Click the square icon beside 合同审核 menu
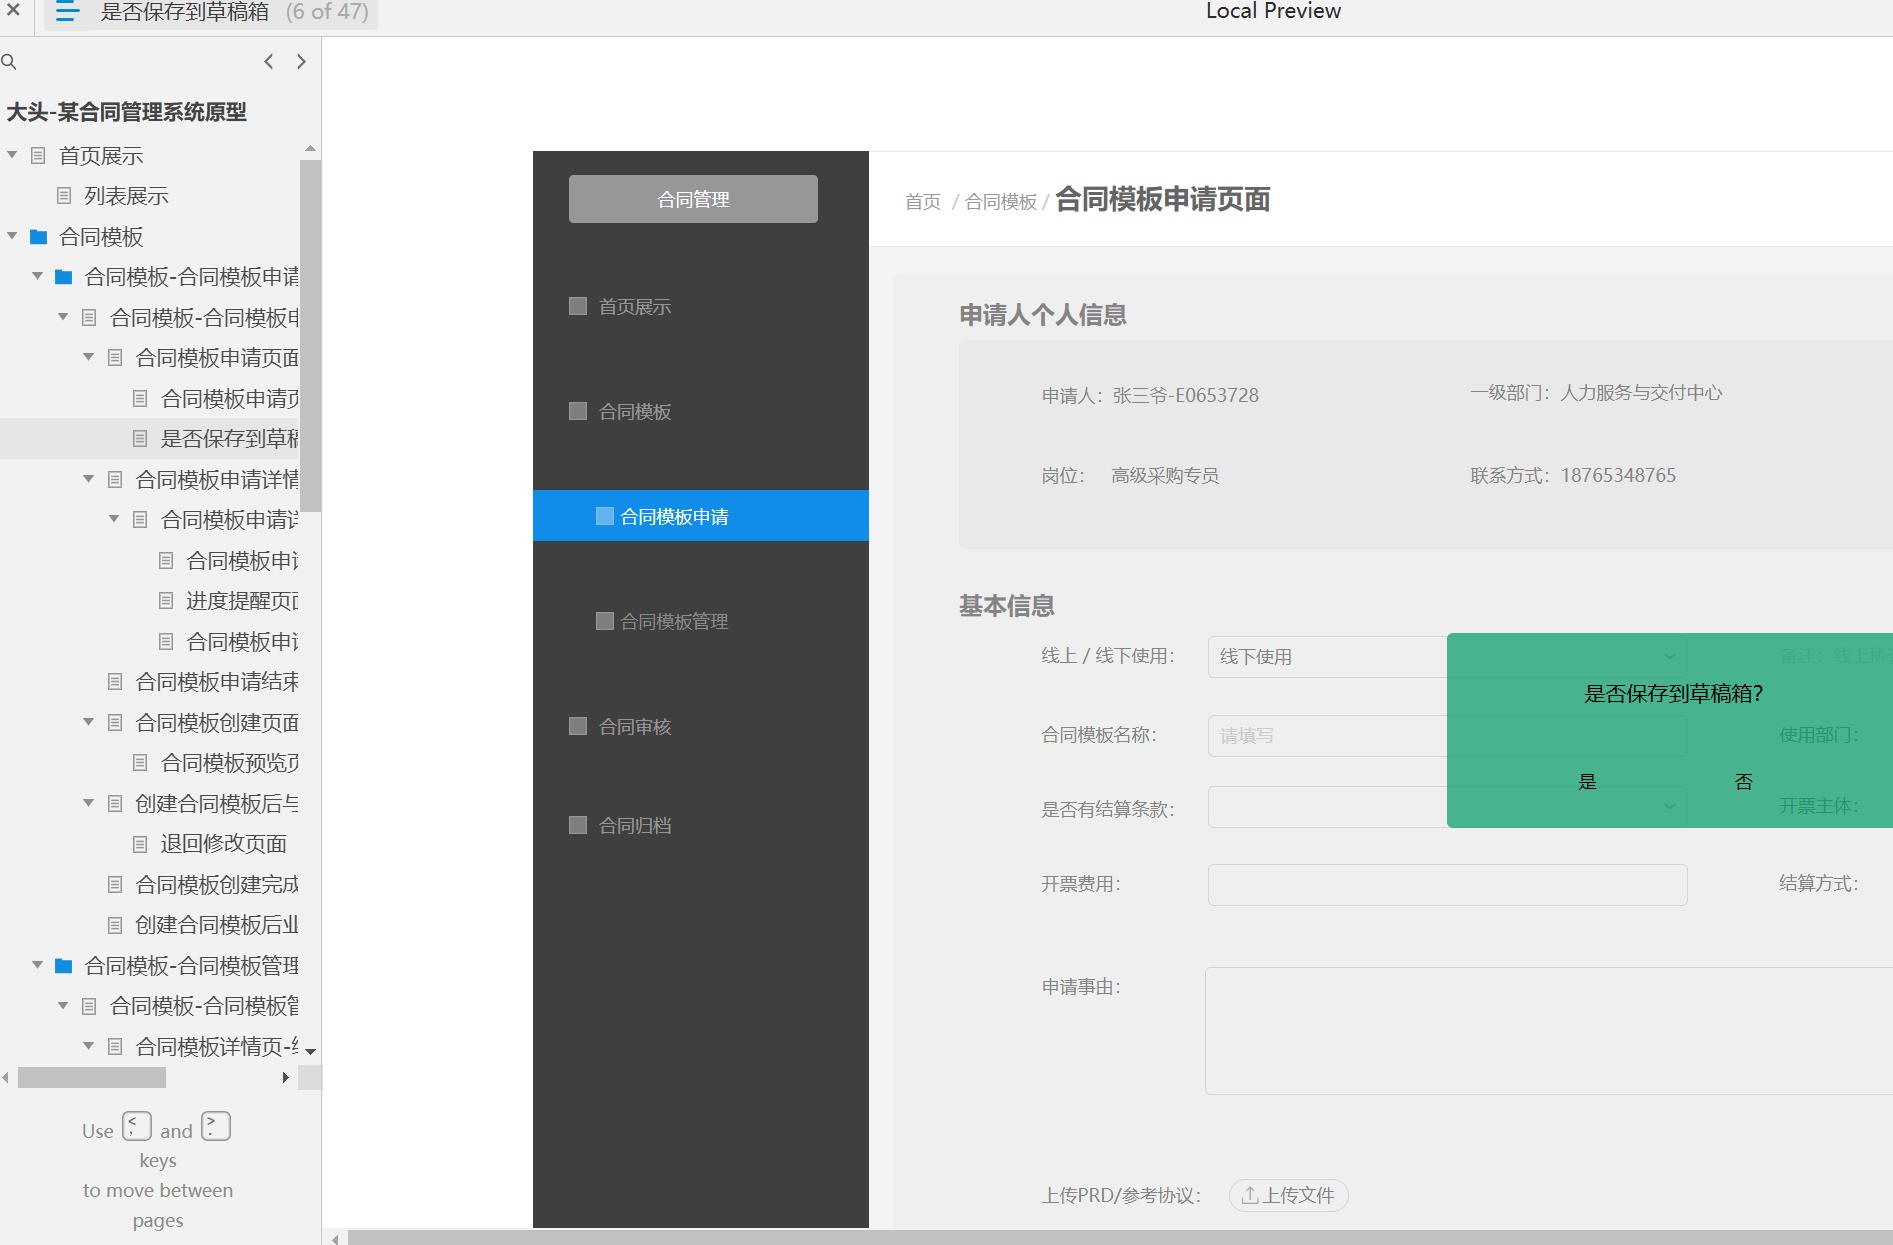The width and height of the screenshot is (1893, 1245). (578, 726)
